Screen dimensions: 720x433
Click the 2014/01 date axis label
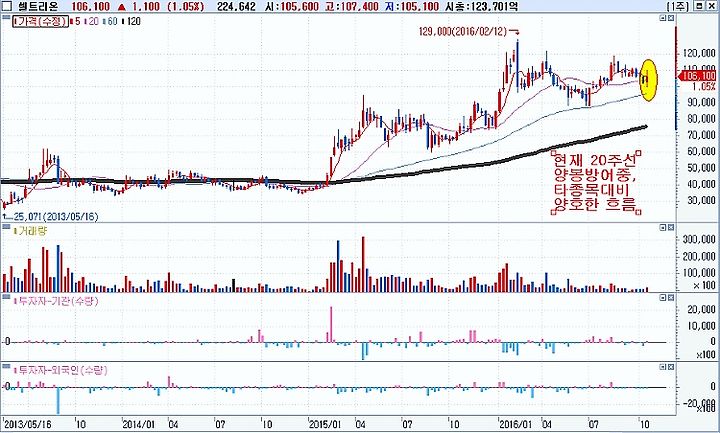pos(139,424)
